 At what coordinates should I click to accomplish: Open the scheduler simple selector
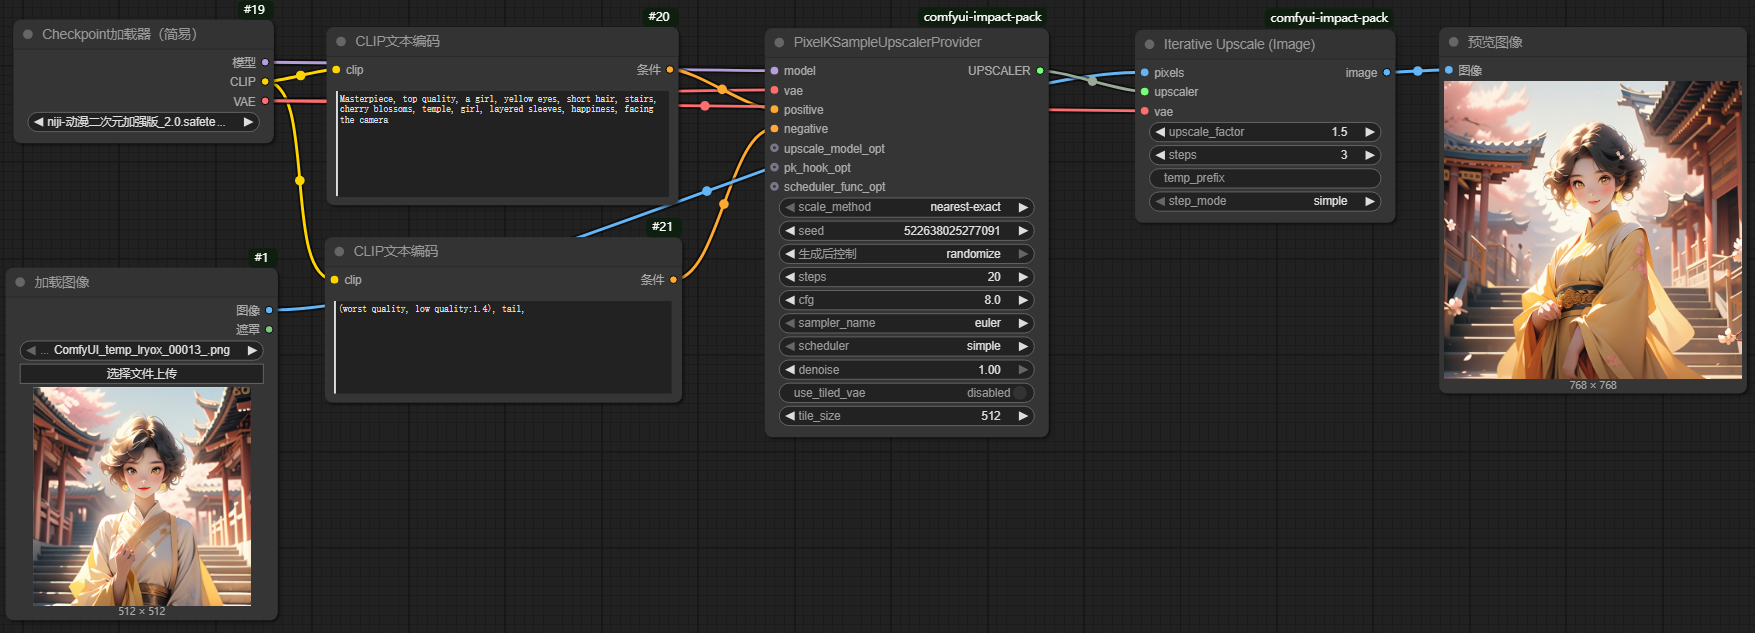click(906, 346)
